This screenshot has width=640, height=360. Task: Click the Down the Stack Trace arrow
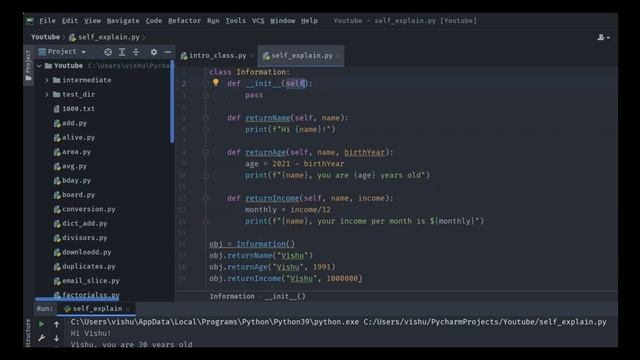click(x=56, y=338)
